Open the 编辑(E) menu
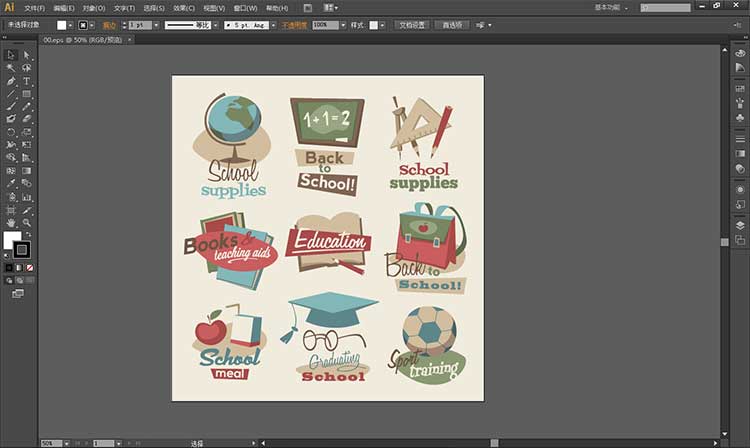 click(64, 8)
